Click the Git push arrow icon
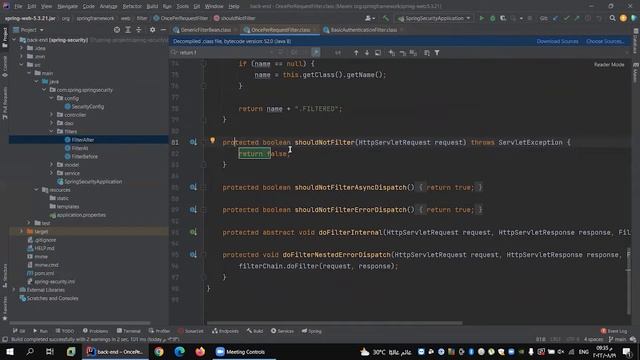The image size is (640, 360). coord(577,18)
